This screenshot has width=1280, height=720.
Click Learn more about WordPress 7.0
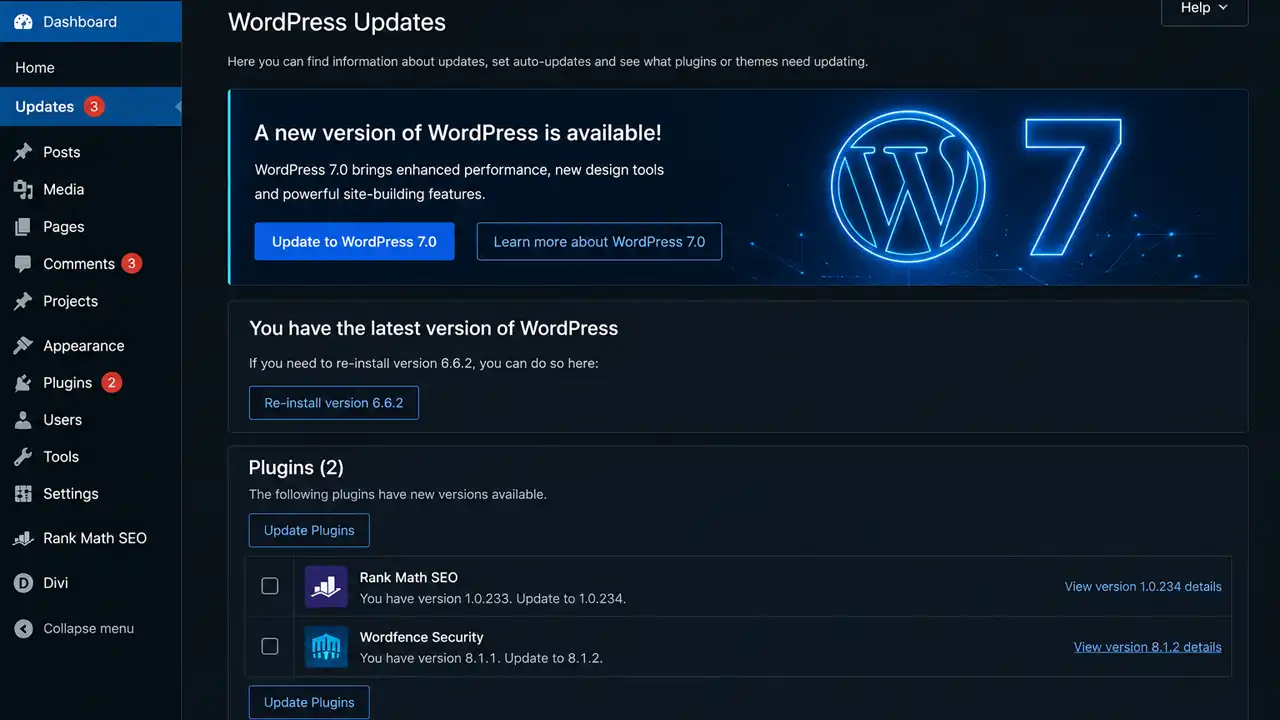(599, 242)
